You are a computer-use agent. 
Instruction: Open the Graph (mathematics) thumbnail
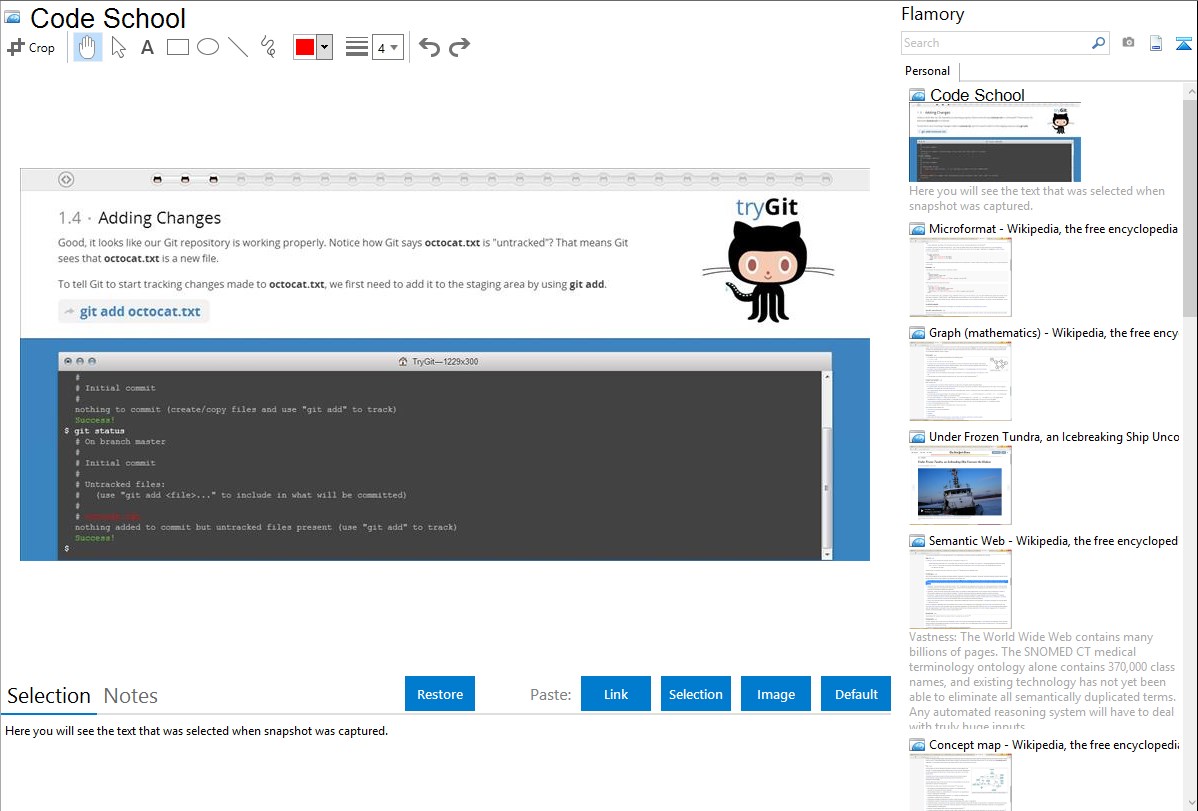click(960, 381)
